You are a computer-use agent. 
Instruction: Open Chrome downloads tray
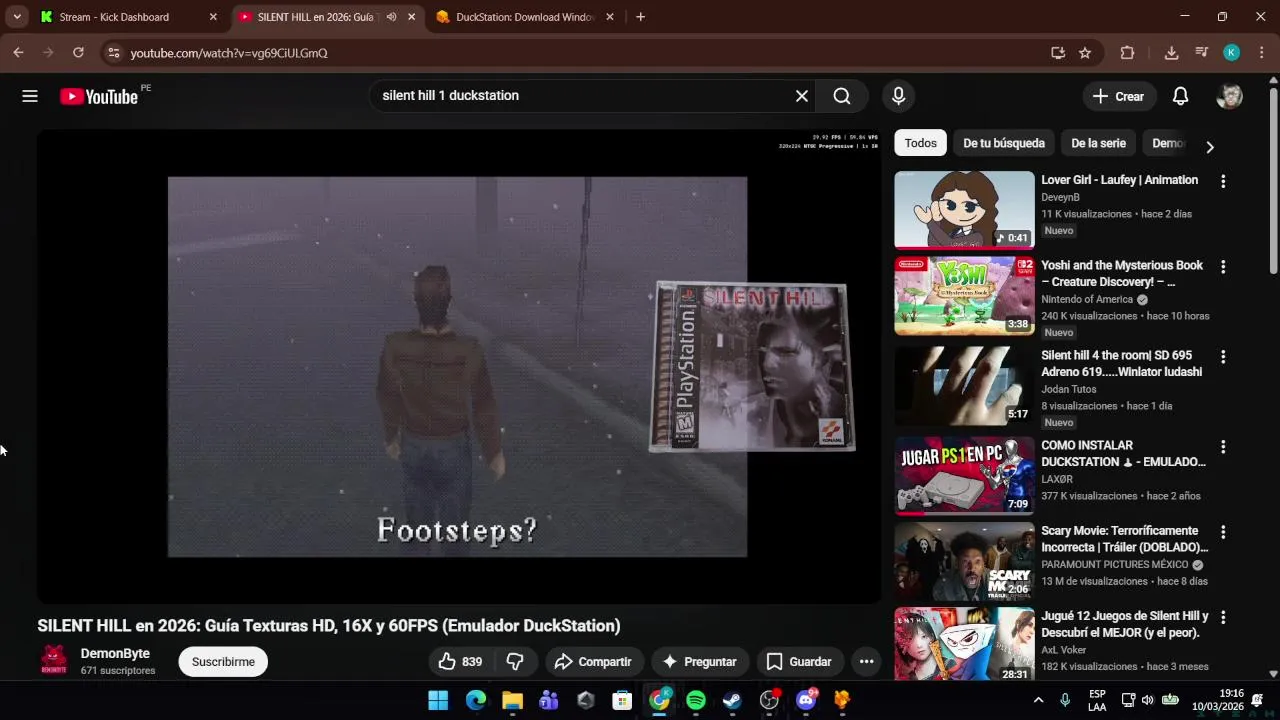[x=1171, y=53]
